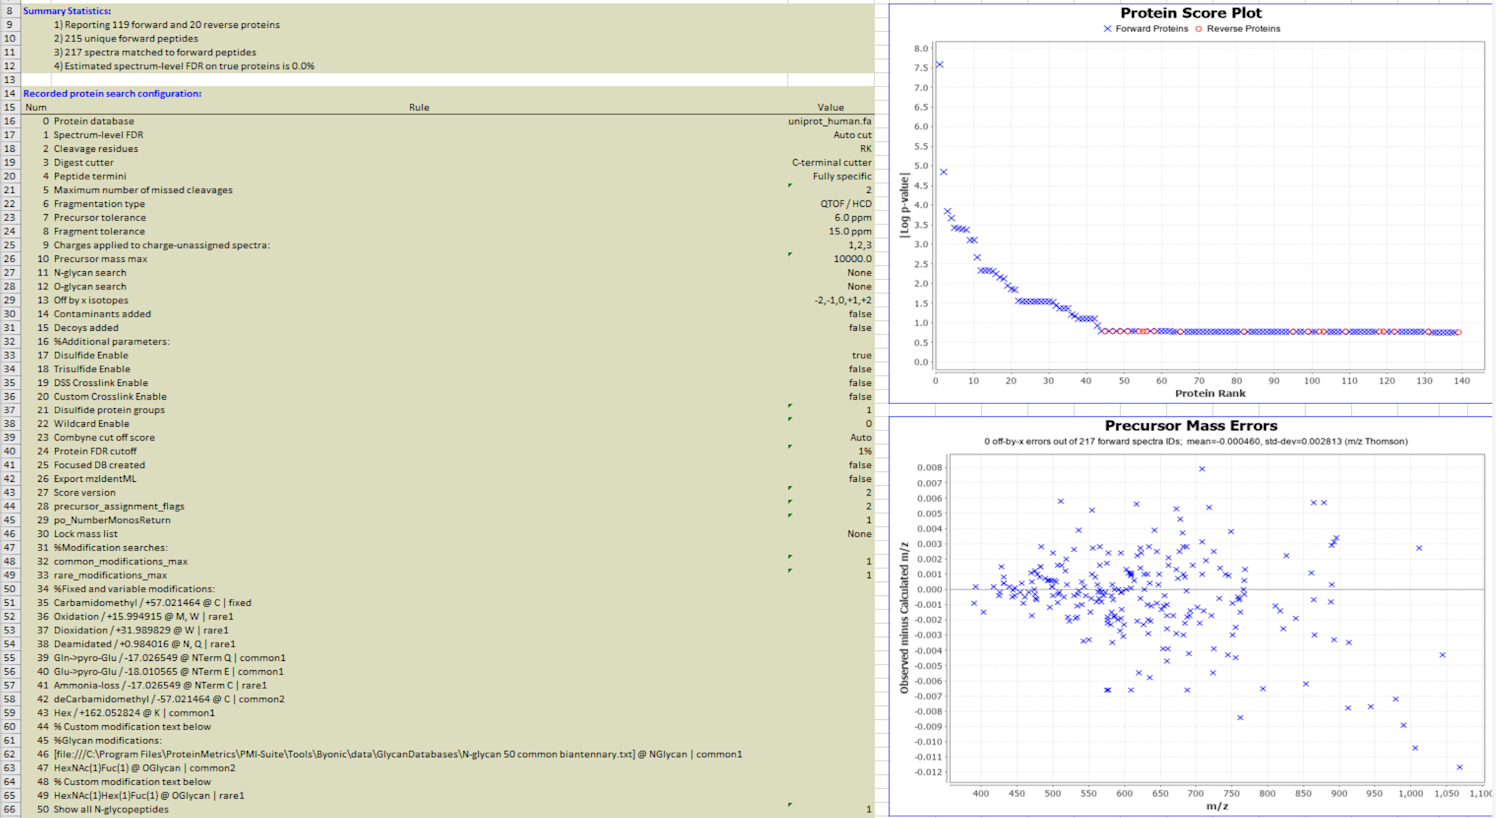
Task: Select the 6.0 ppm precursor tolerance value
Action: tap(852, 217)
